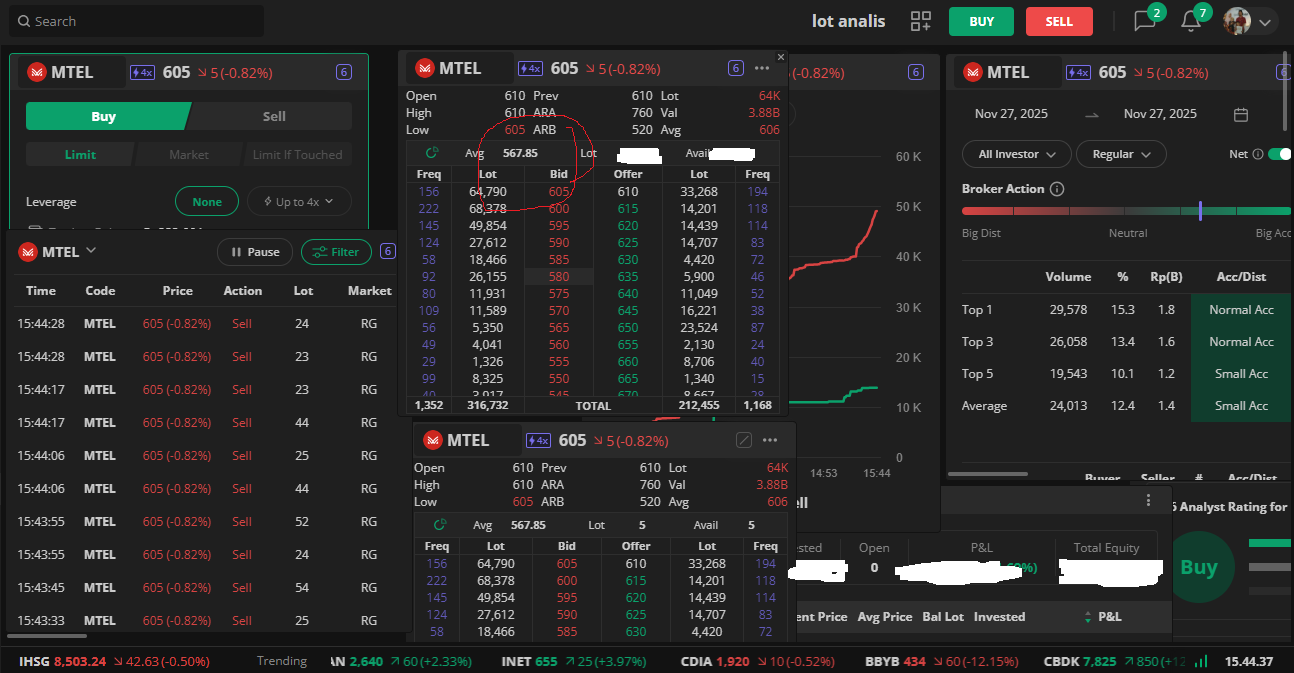Click 4x badge in broker panel header
The width and height of the screenshot is (1294, 673).
1079,72
